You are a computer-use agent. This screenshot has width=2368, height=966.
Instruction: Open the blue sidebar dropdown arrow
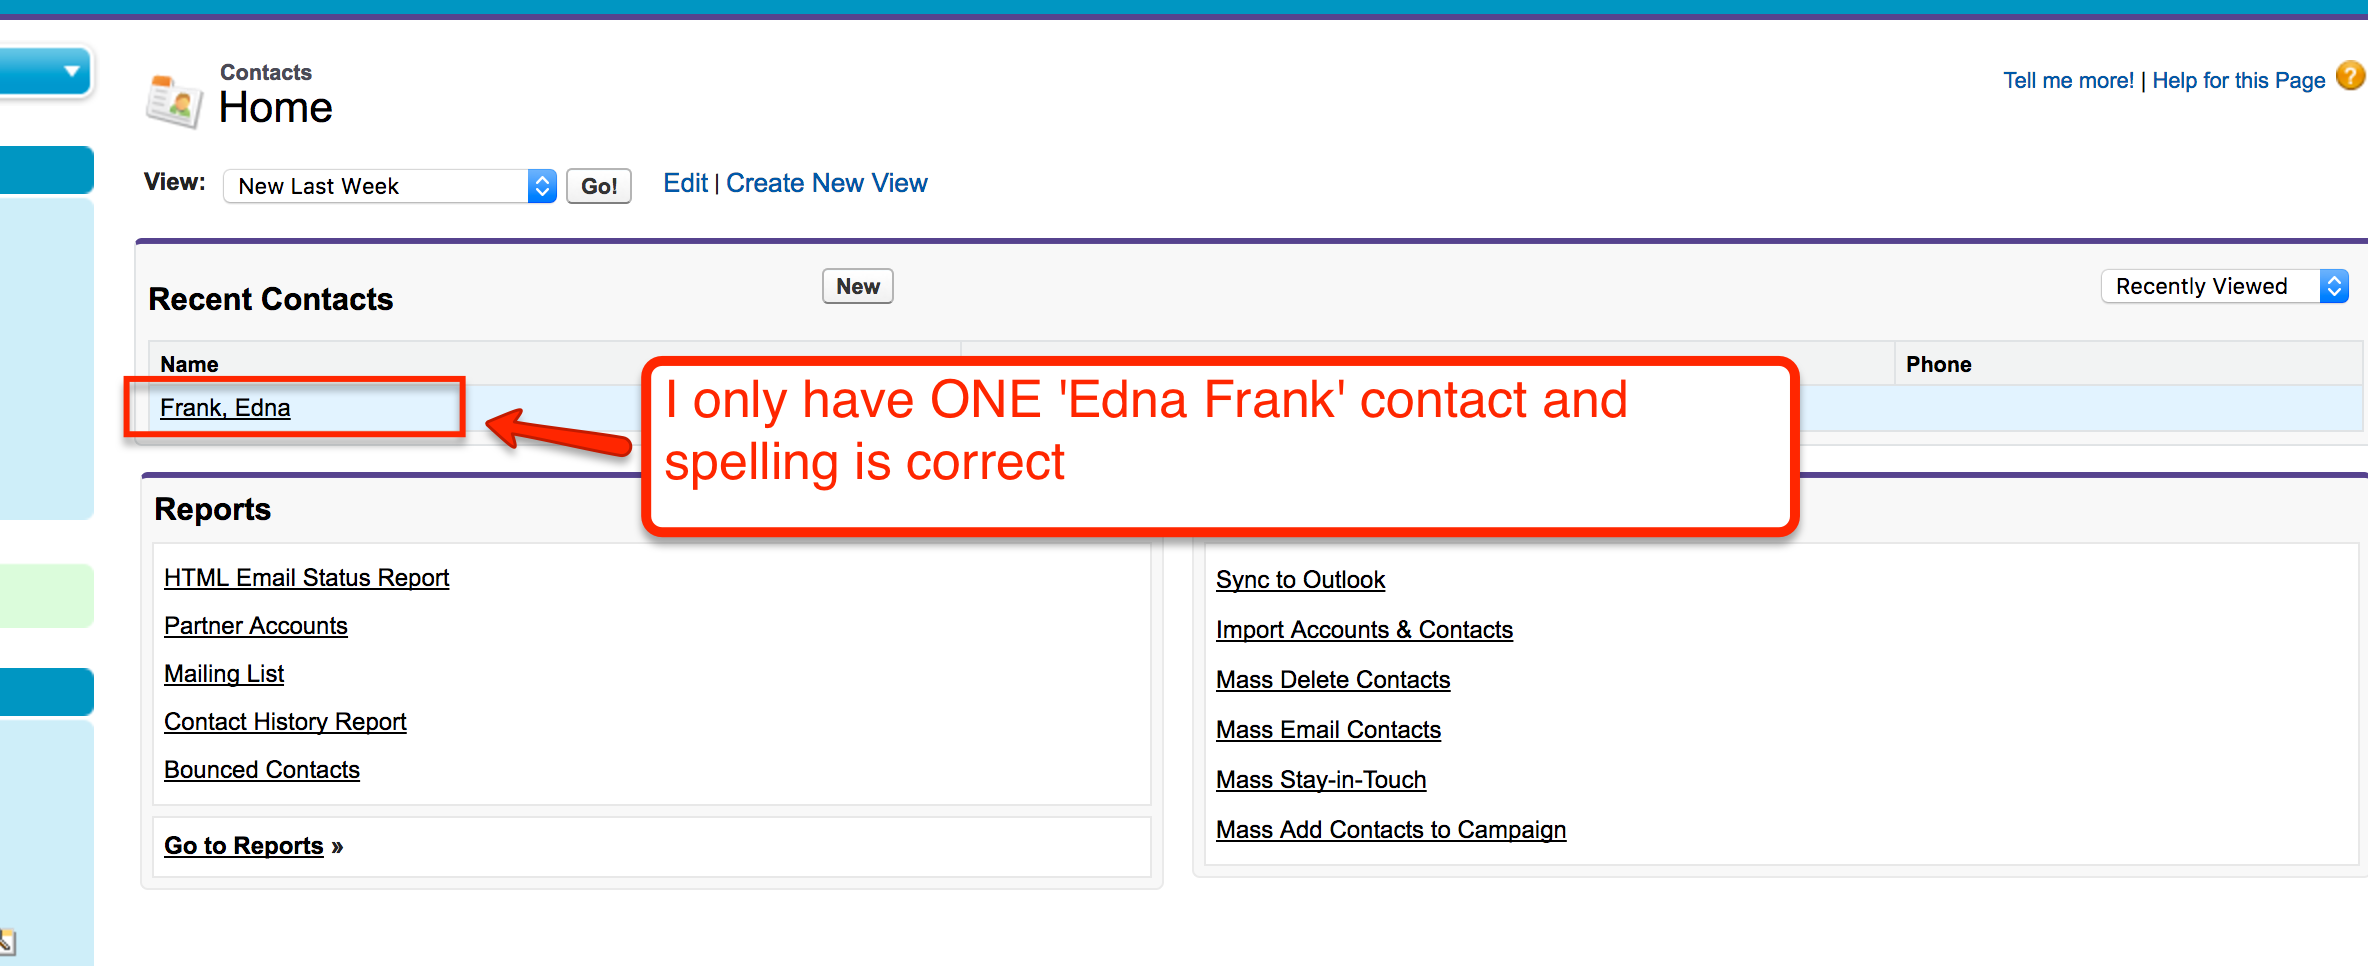pyautogui.click(x=71, y=71)
